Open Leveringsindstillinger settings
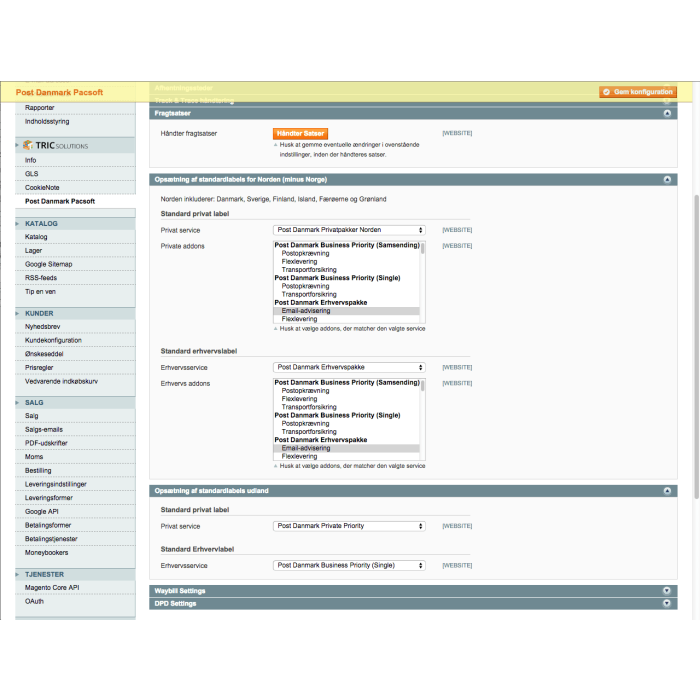This screenshot has height=700, width=700. pos(55,484)
